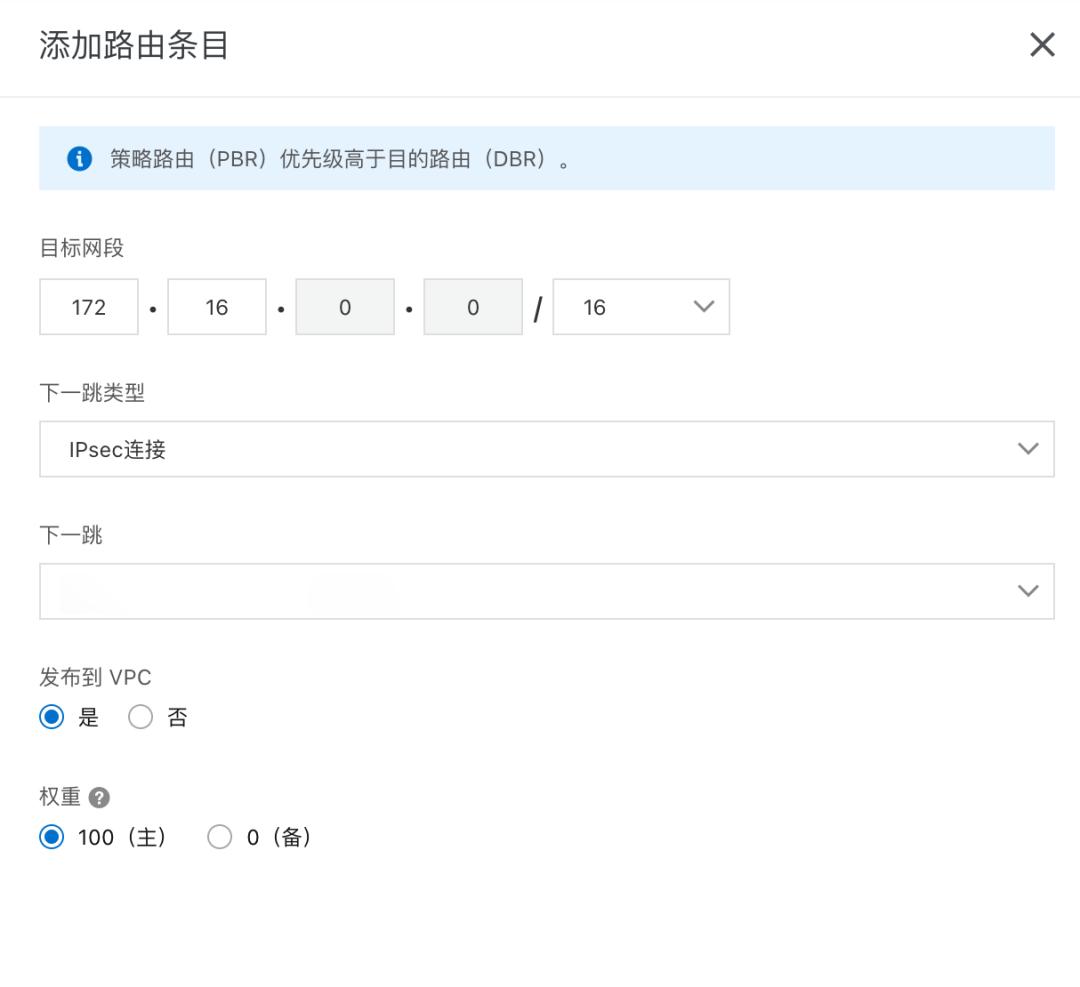Choose weight 0（备）option
Viewport: 1080px width, 987px height.
point(220,837)
